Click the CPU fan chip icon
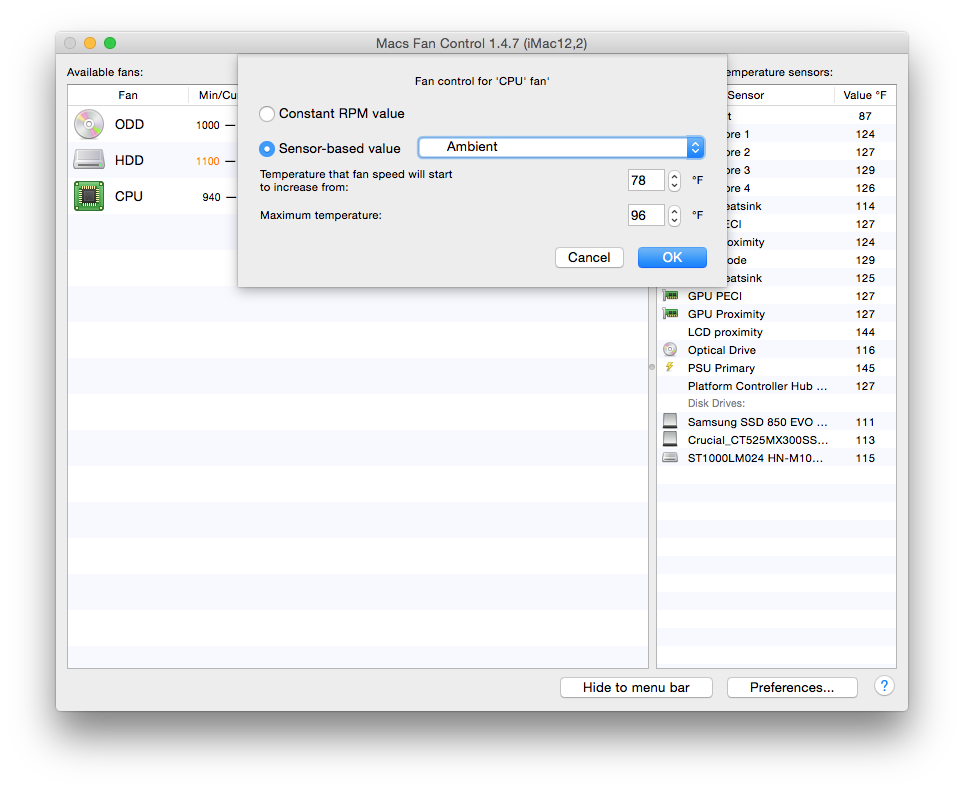The height and width of the screenshot is (791, 964). click(89, 196)
